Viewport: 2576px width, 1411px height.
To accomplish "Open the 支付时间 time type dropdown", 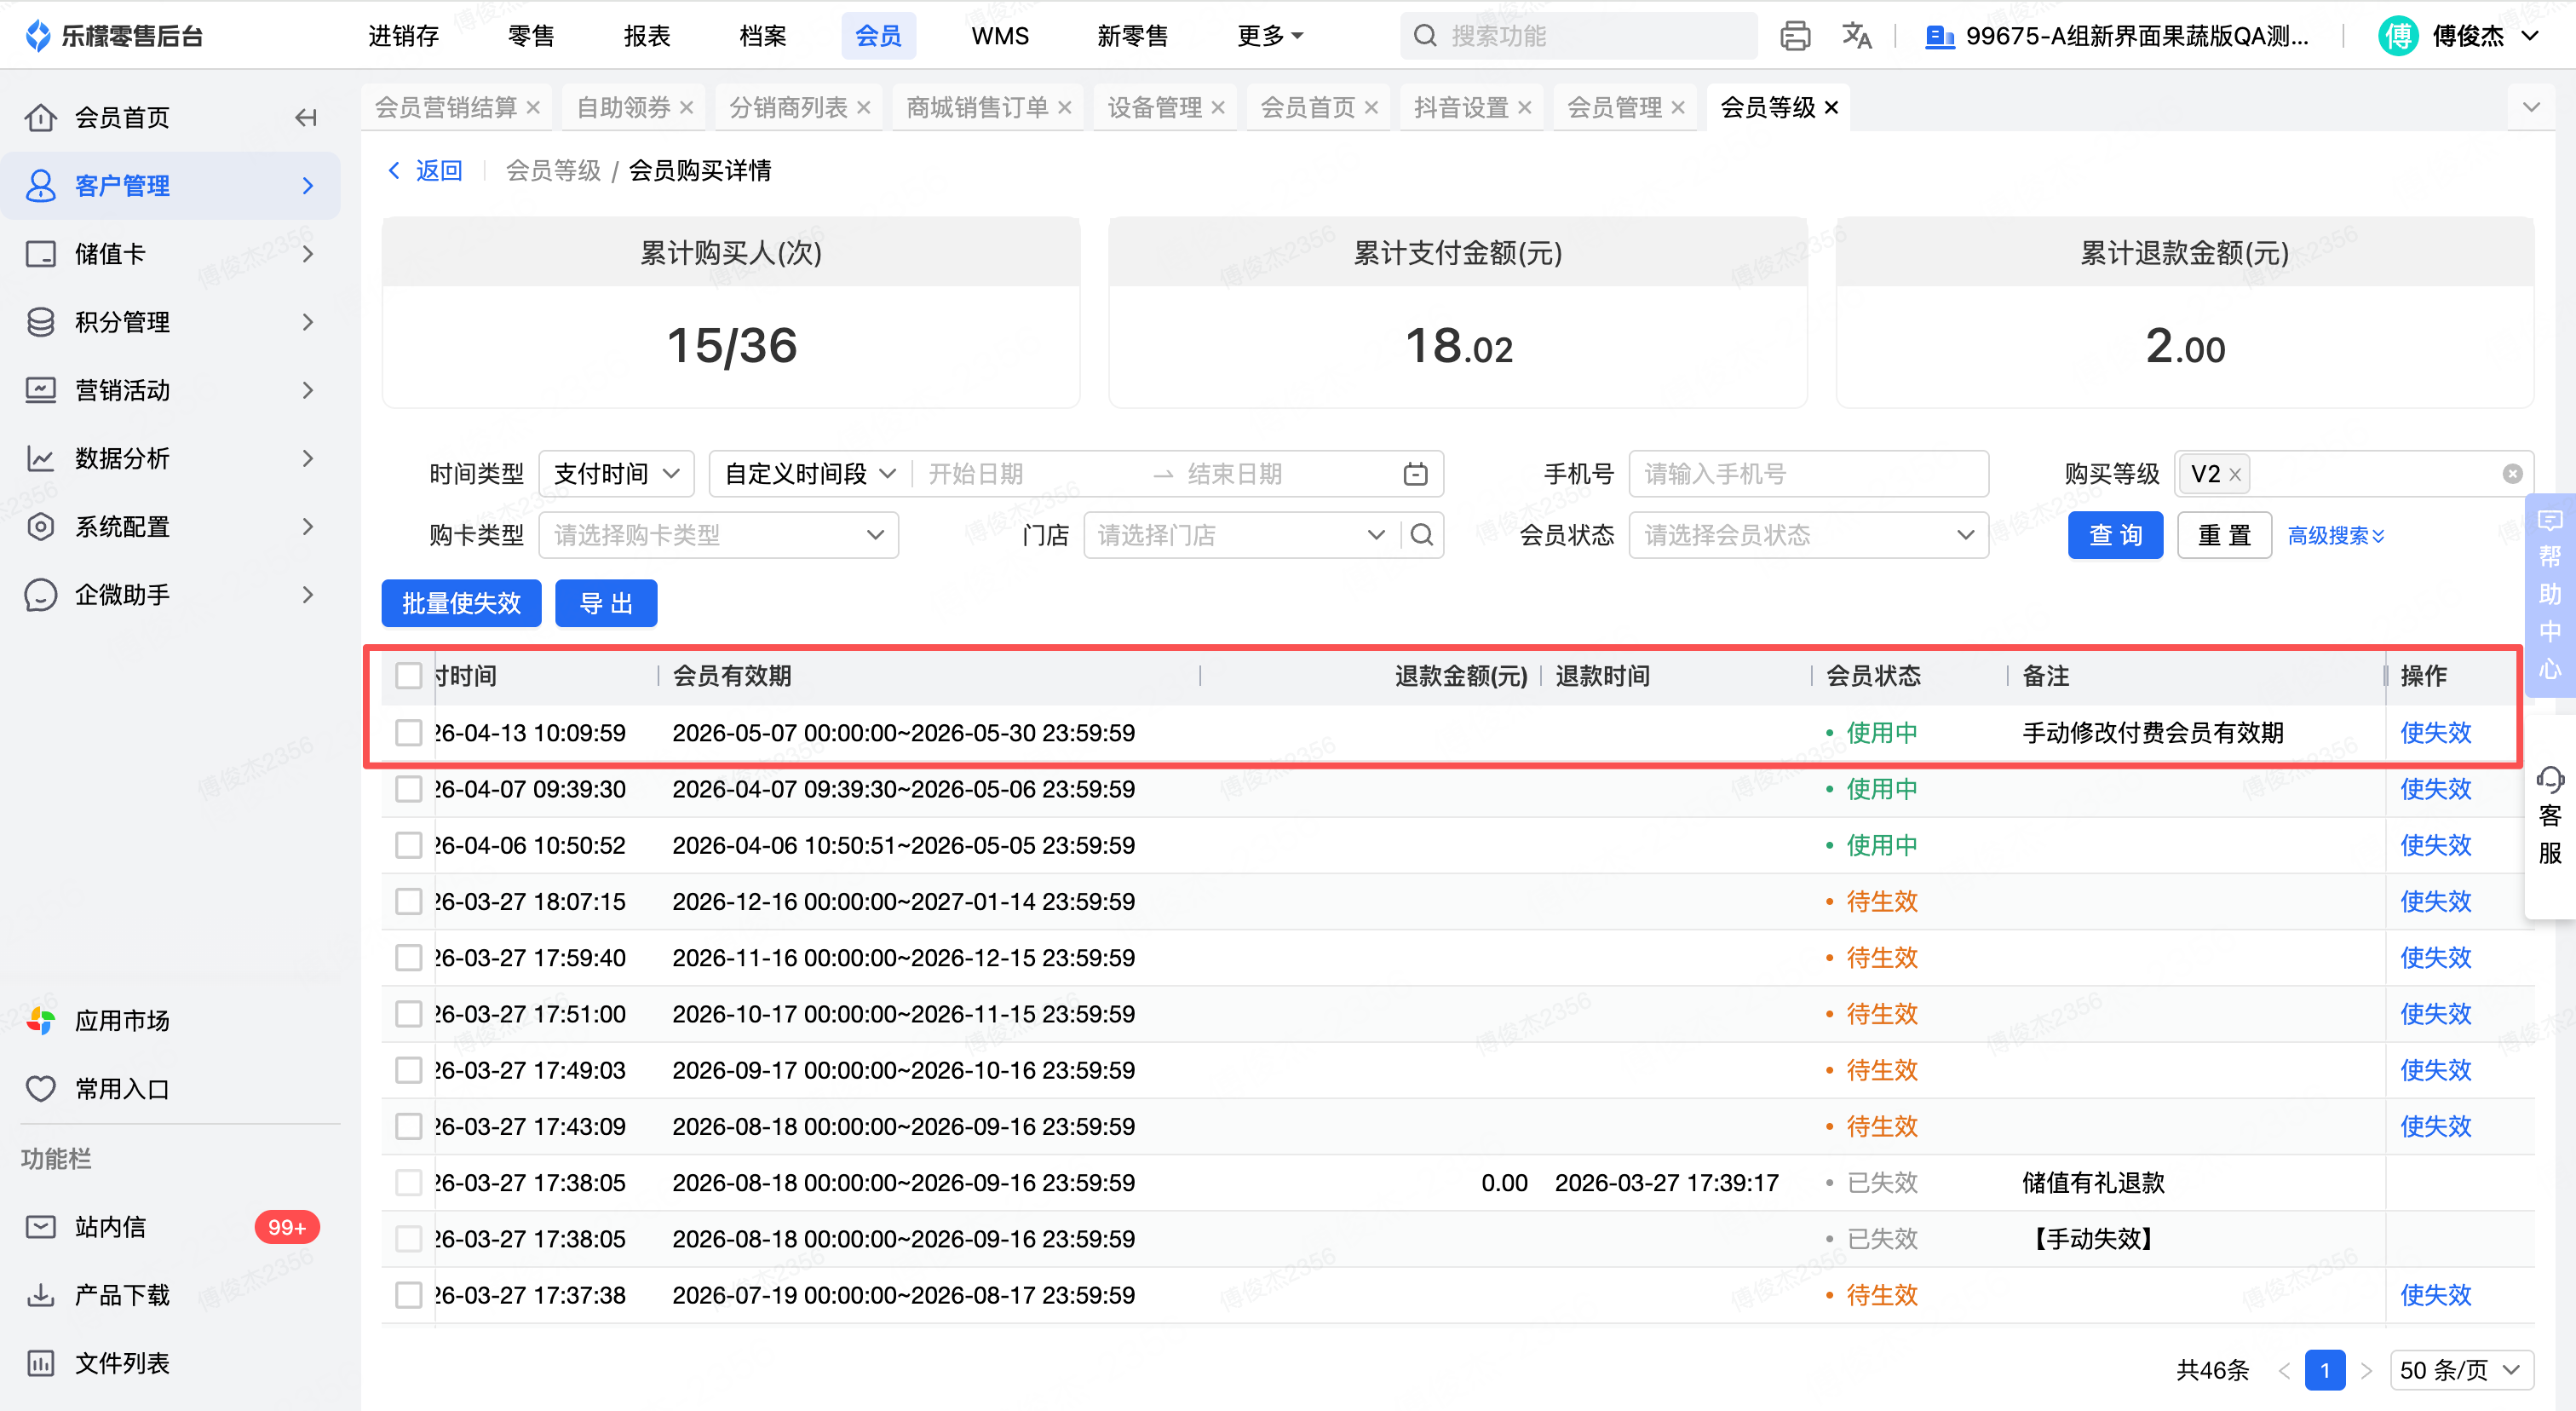I will point(616,474).
